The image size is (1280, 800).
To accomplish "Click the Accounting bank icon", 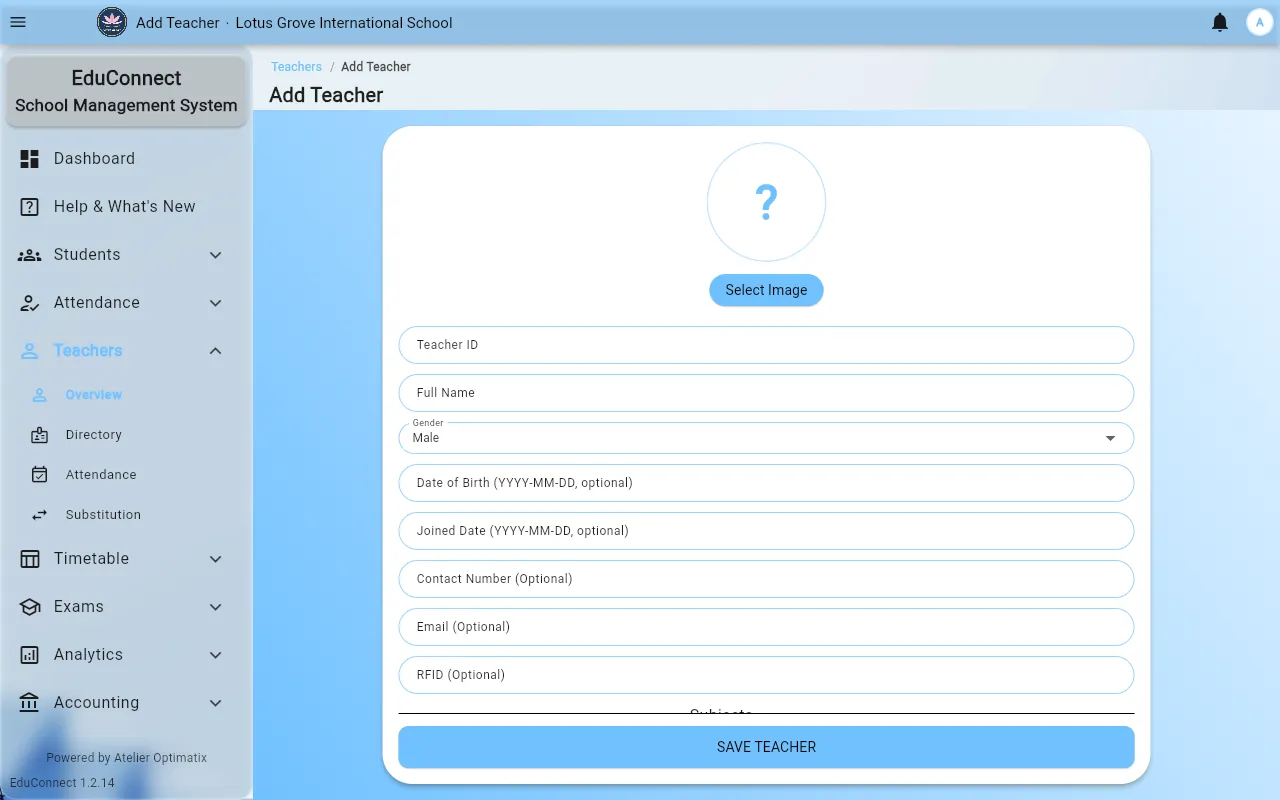I will [x=30, y=702].
